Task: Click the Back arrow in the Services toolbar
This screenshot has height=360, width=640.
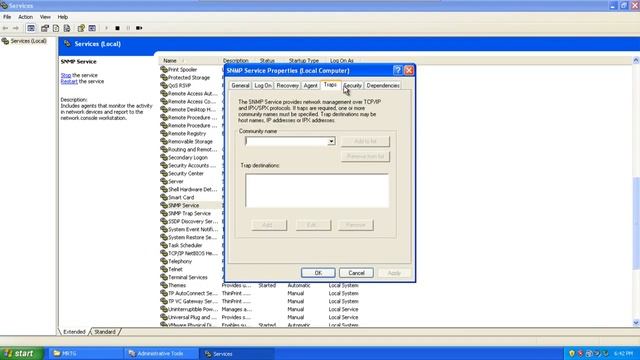Action: [5, 28]
